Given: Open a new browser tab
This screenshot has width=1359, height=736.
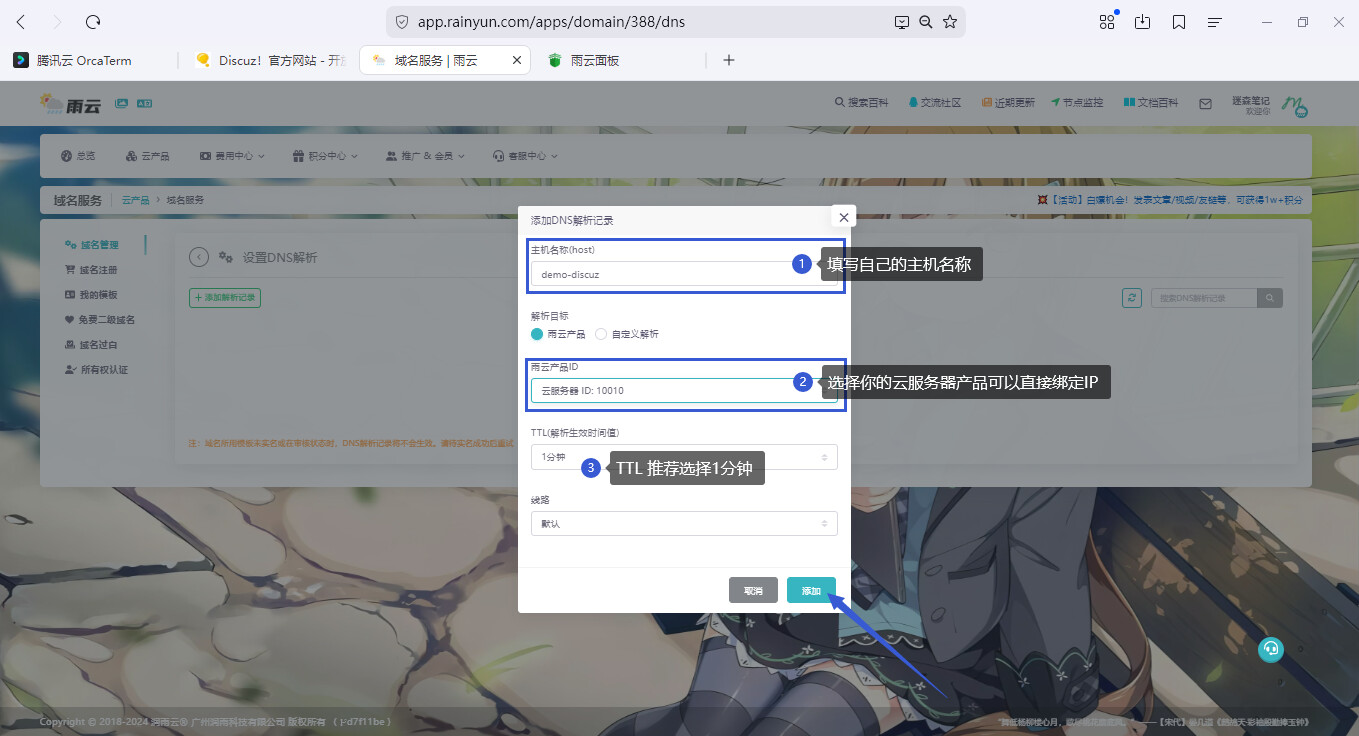Looking at the screenshot, I should (729, 60).
